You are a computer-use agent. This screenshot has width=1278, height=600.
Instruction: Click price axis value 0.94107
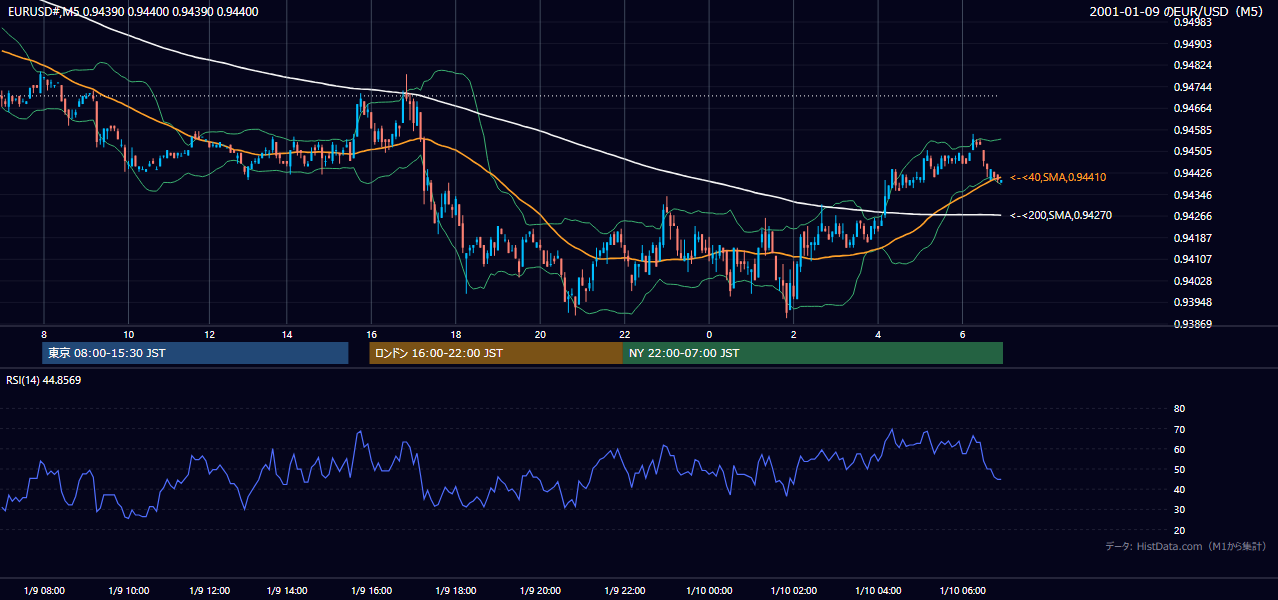1192,259
